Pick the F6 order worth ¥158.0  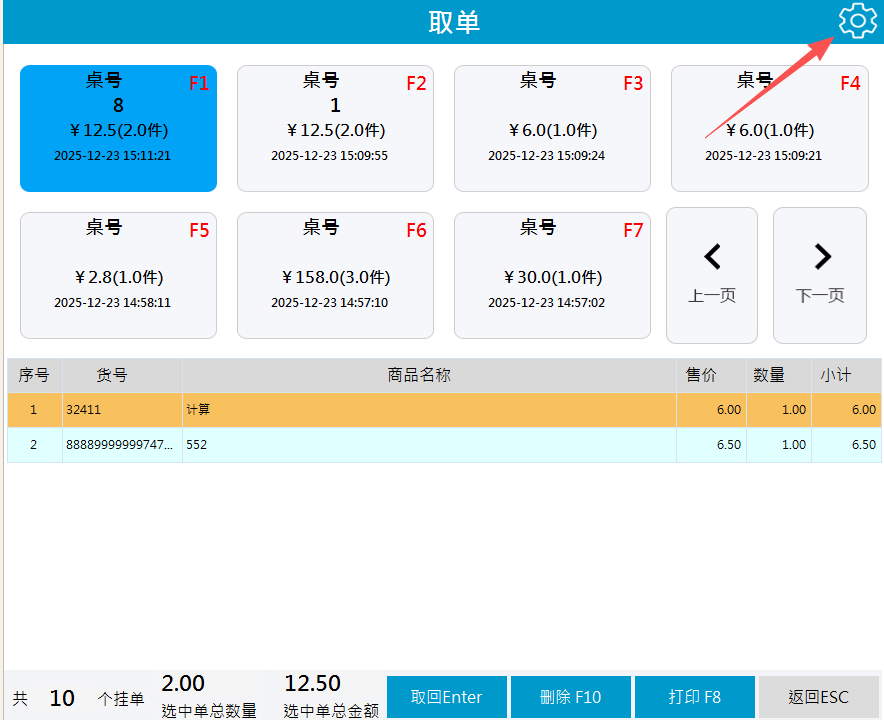tap(335, 276)
